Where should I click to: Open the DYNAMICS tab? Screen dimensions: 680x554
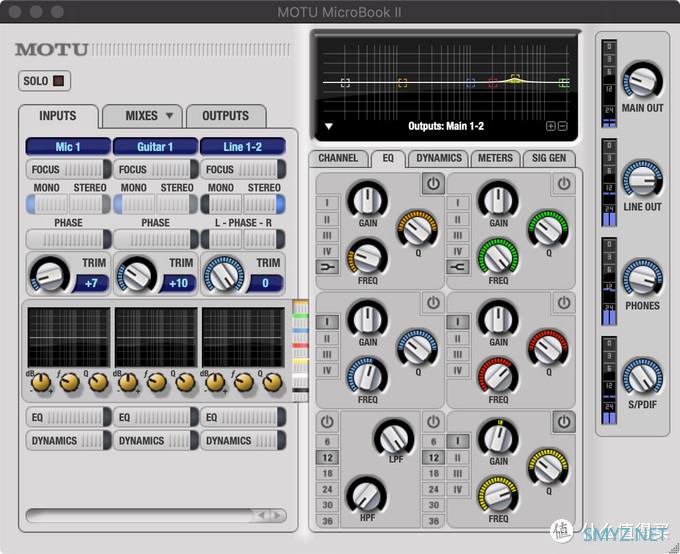pos(439,158)
